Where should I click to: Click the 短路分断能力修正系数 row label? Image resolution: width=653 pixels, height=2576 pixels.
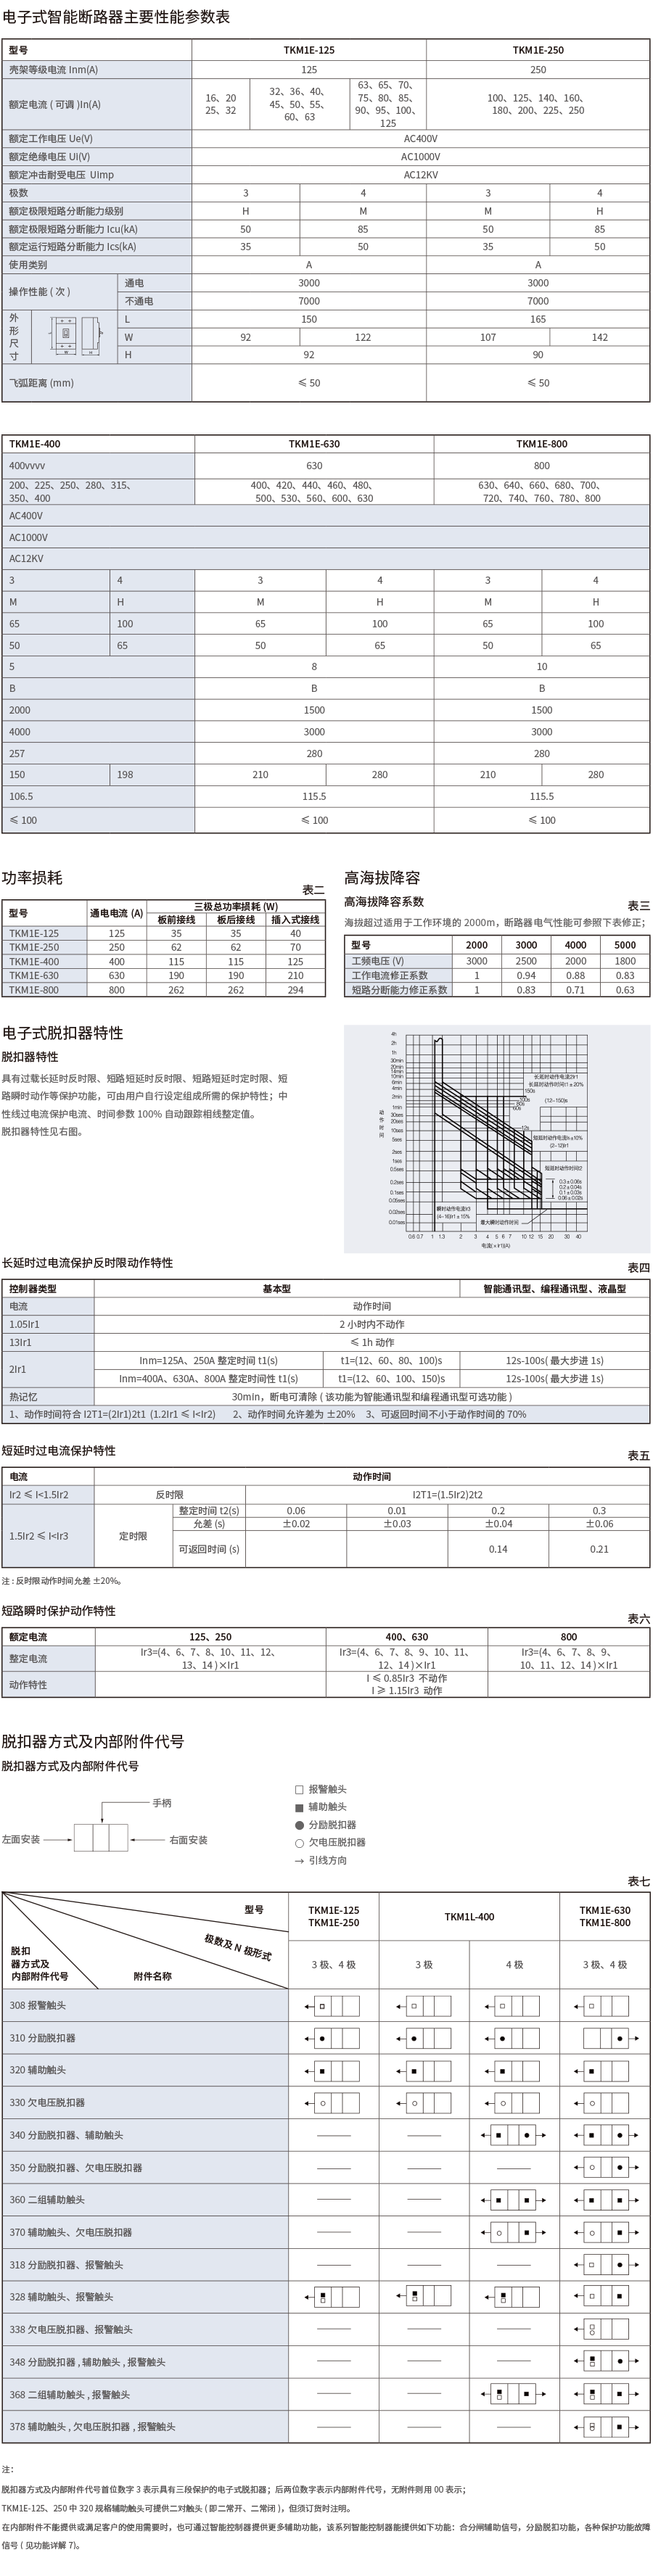coord(400,990)
